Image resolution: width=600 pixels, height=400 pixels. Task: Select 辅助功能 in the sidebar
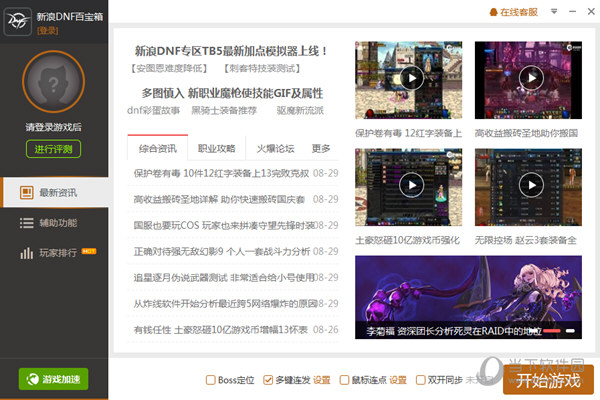pyautogui.click(x=54, y=223)
